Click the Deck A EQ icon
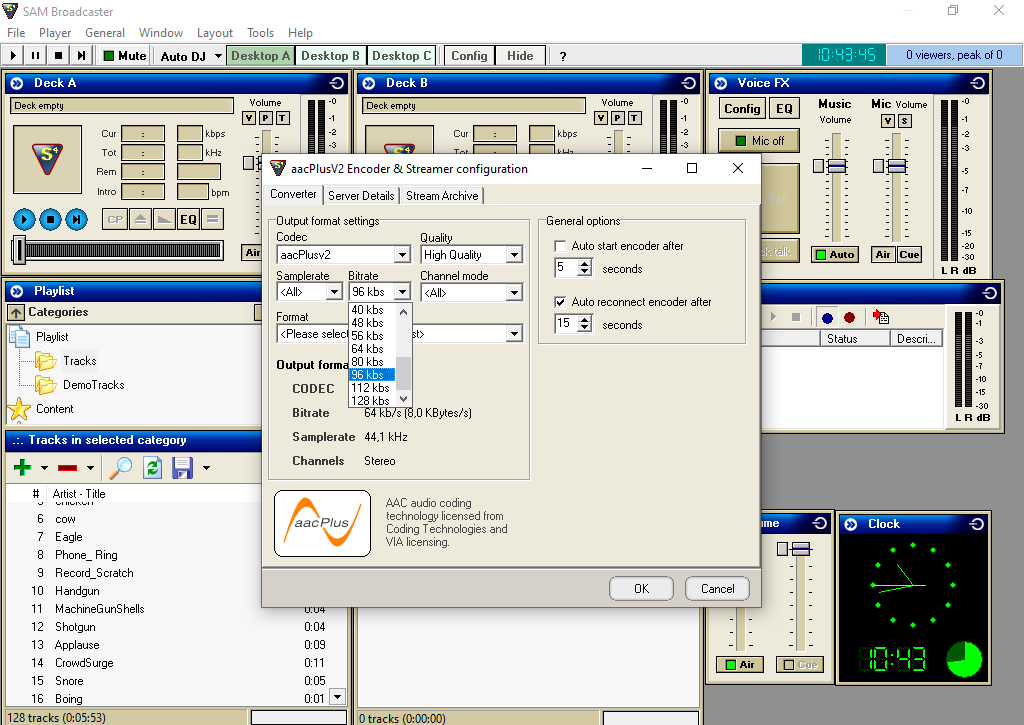The image size is (1024, 725). 188,220
